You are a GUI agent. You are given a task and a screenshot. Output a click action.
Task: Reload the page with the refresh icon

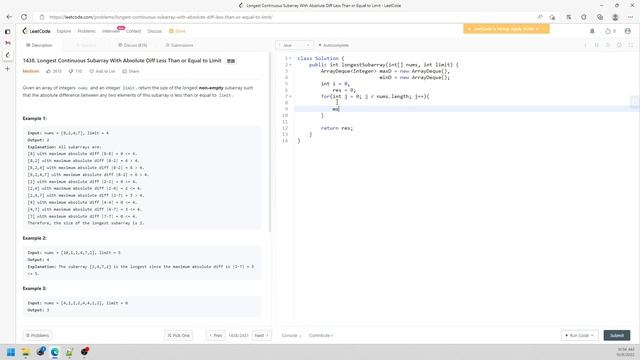click(24, 17)
